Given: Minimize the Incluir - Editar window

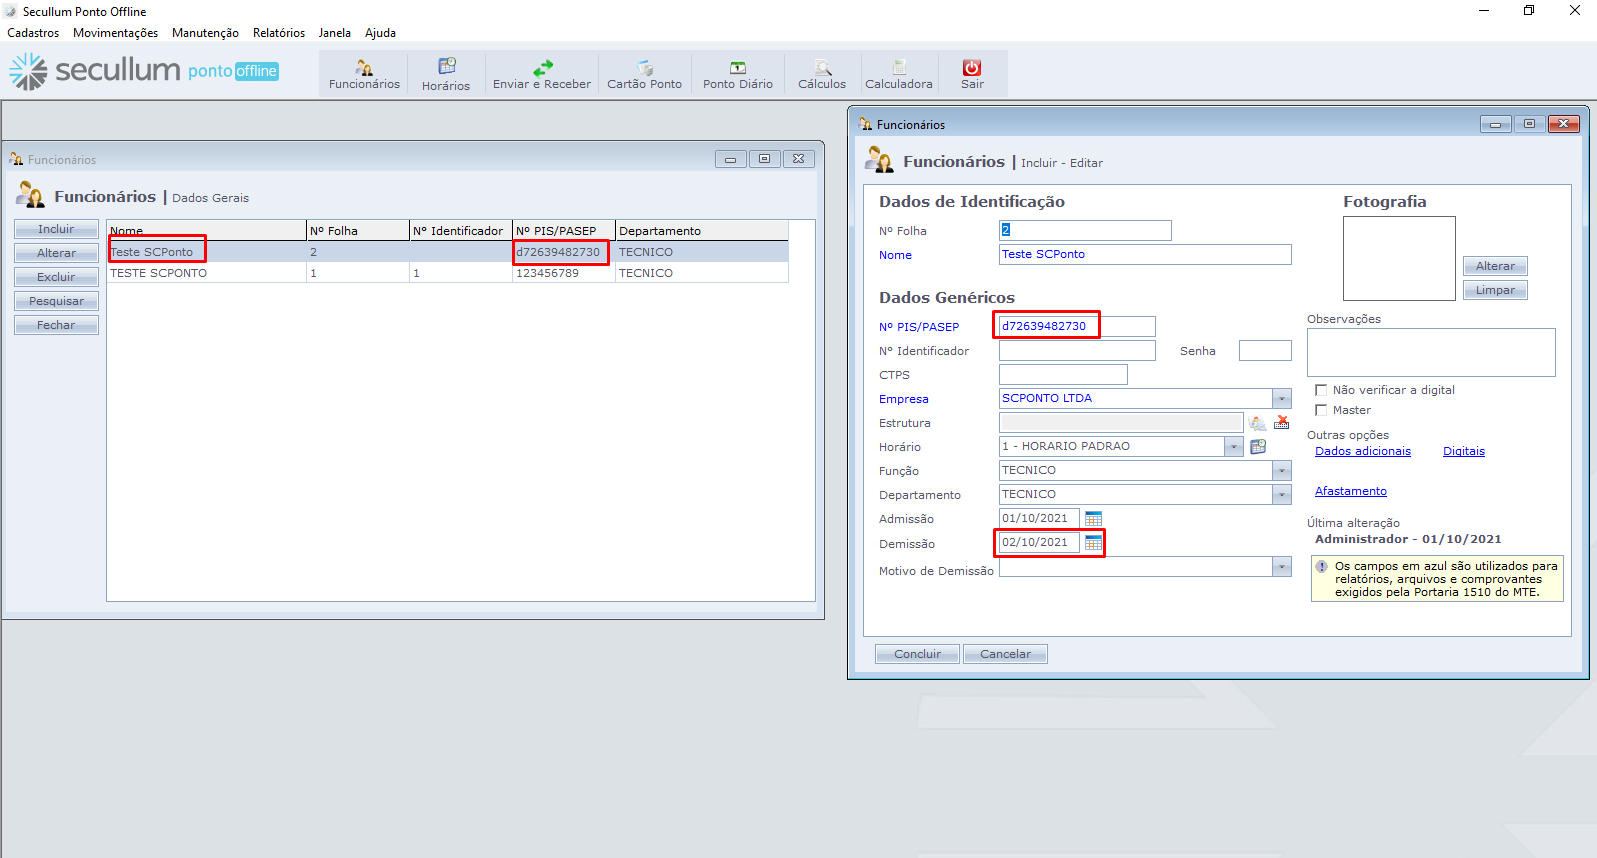Looking at the screenshot, I should pyautogui.click(x=1495, y=124).
